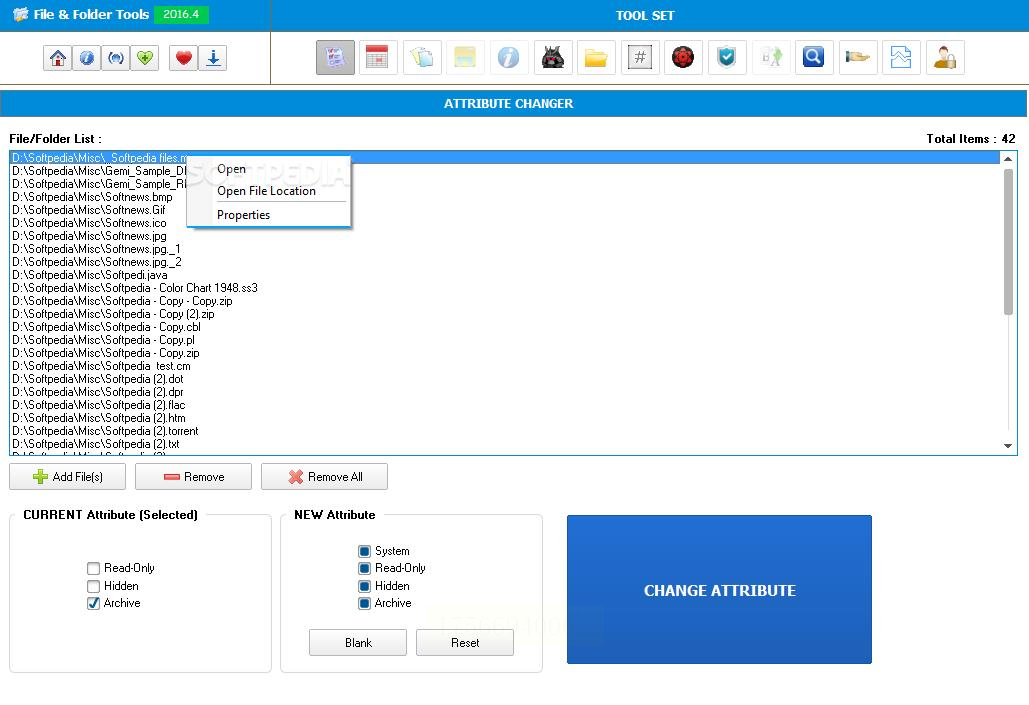Choose Properties from the context menu
This screenshot has width=1029, height=705.
tap(268, 215)
